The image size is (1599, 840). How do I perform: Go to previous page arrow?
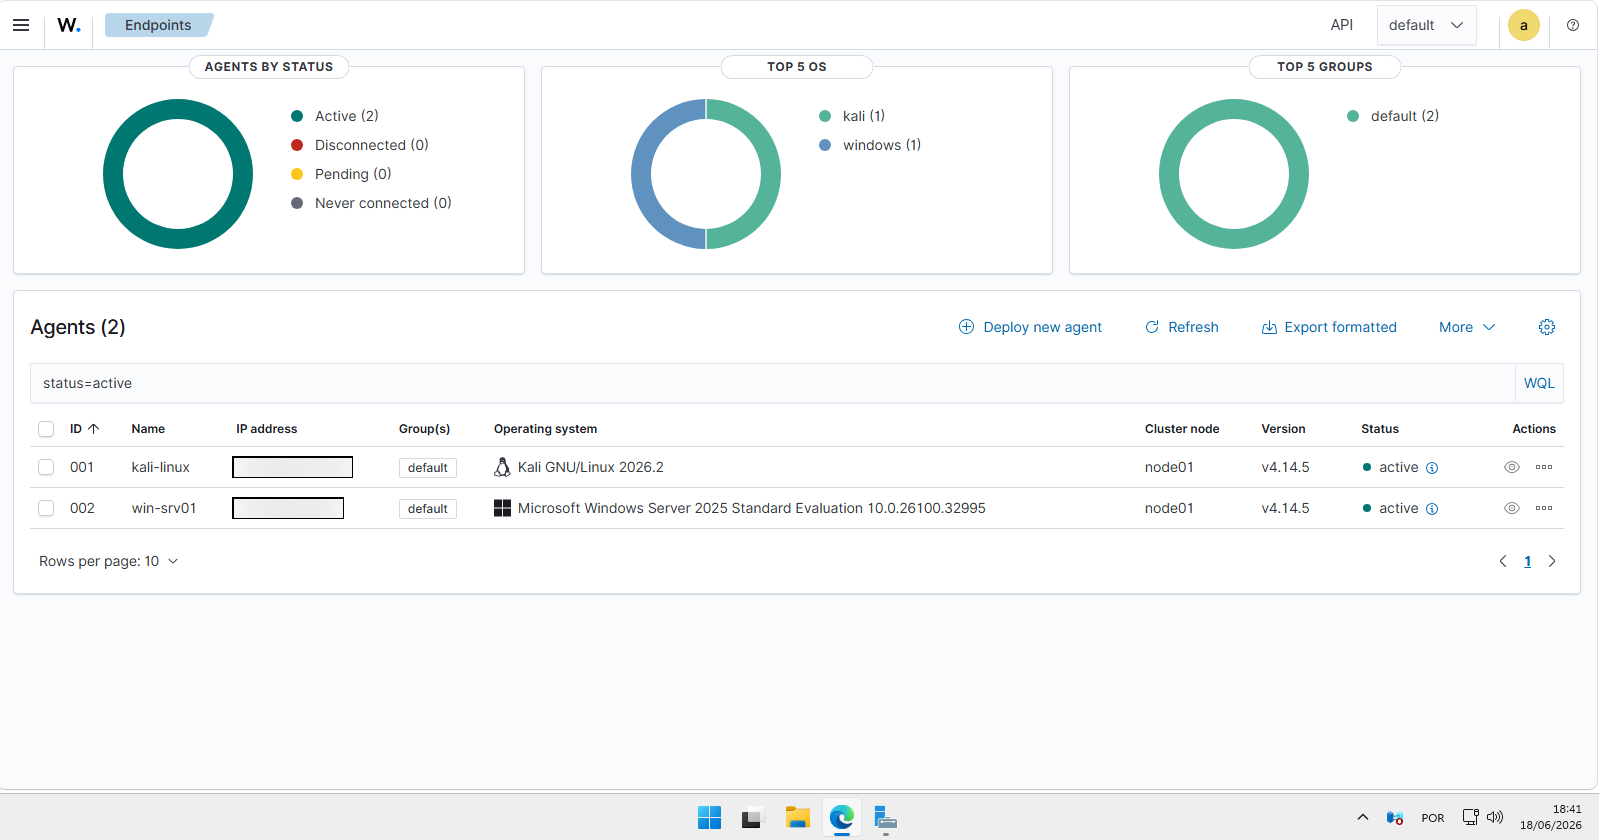[1503, 561]
